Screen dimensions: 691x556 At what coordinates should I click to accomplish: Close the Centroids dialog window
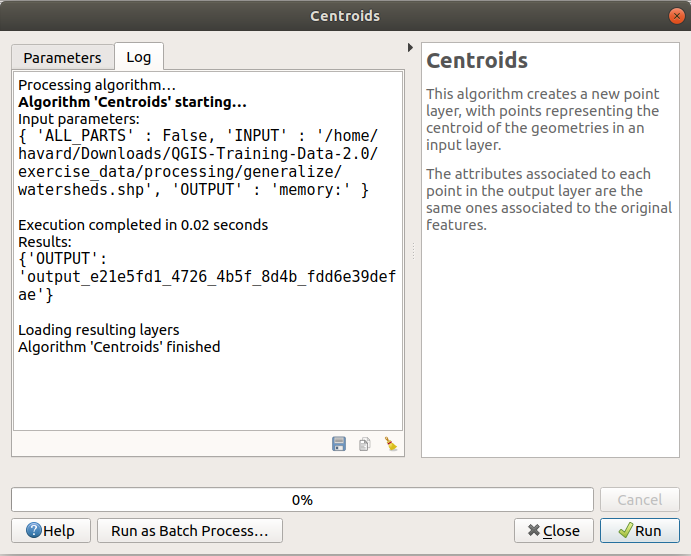673,16
